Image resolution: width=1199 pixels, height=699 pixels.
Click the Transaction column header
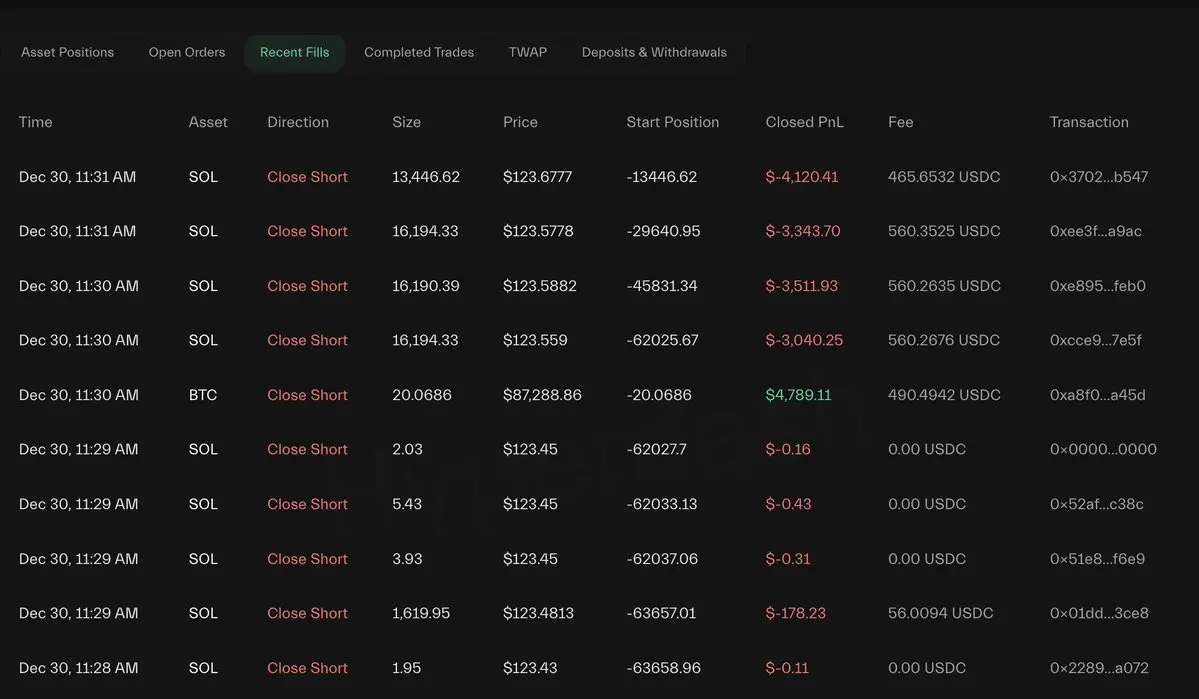1089,122
